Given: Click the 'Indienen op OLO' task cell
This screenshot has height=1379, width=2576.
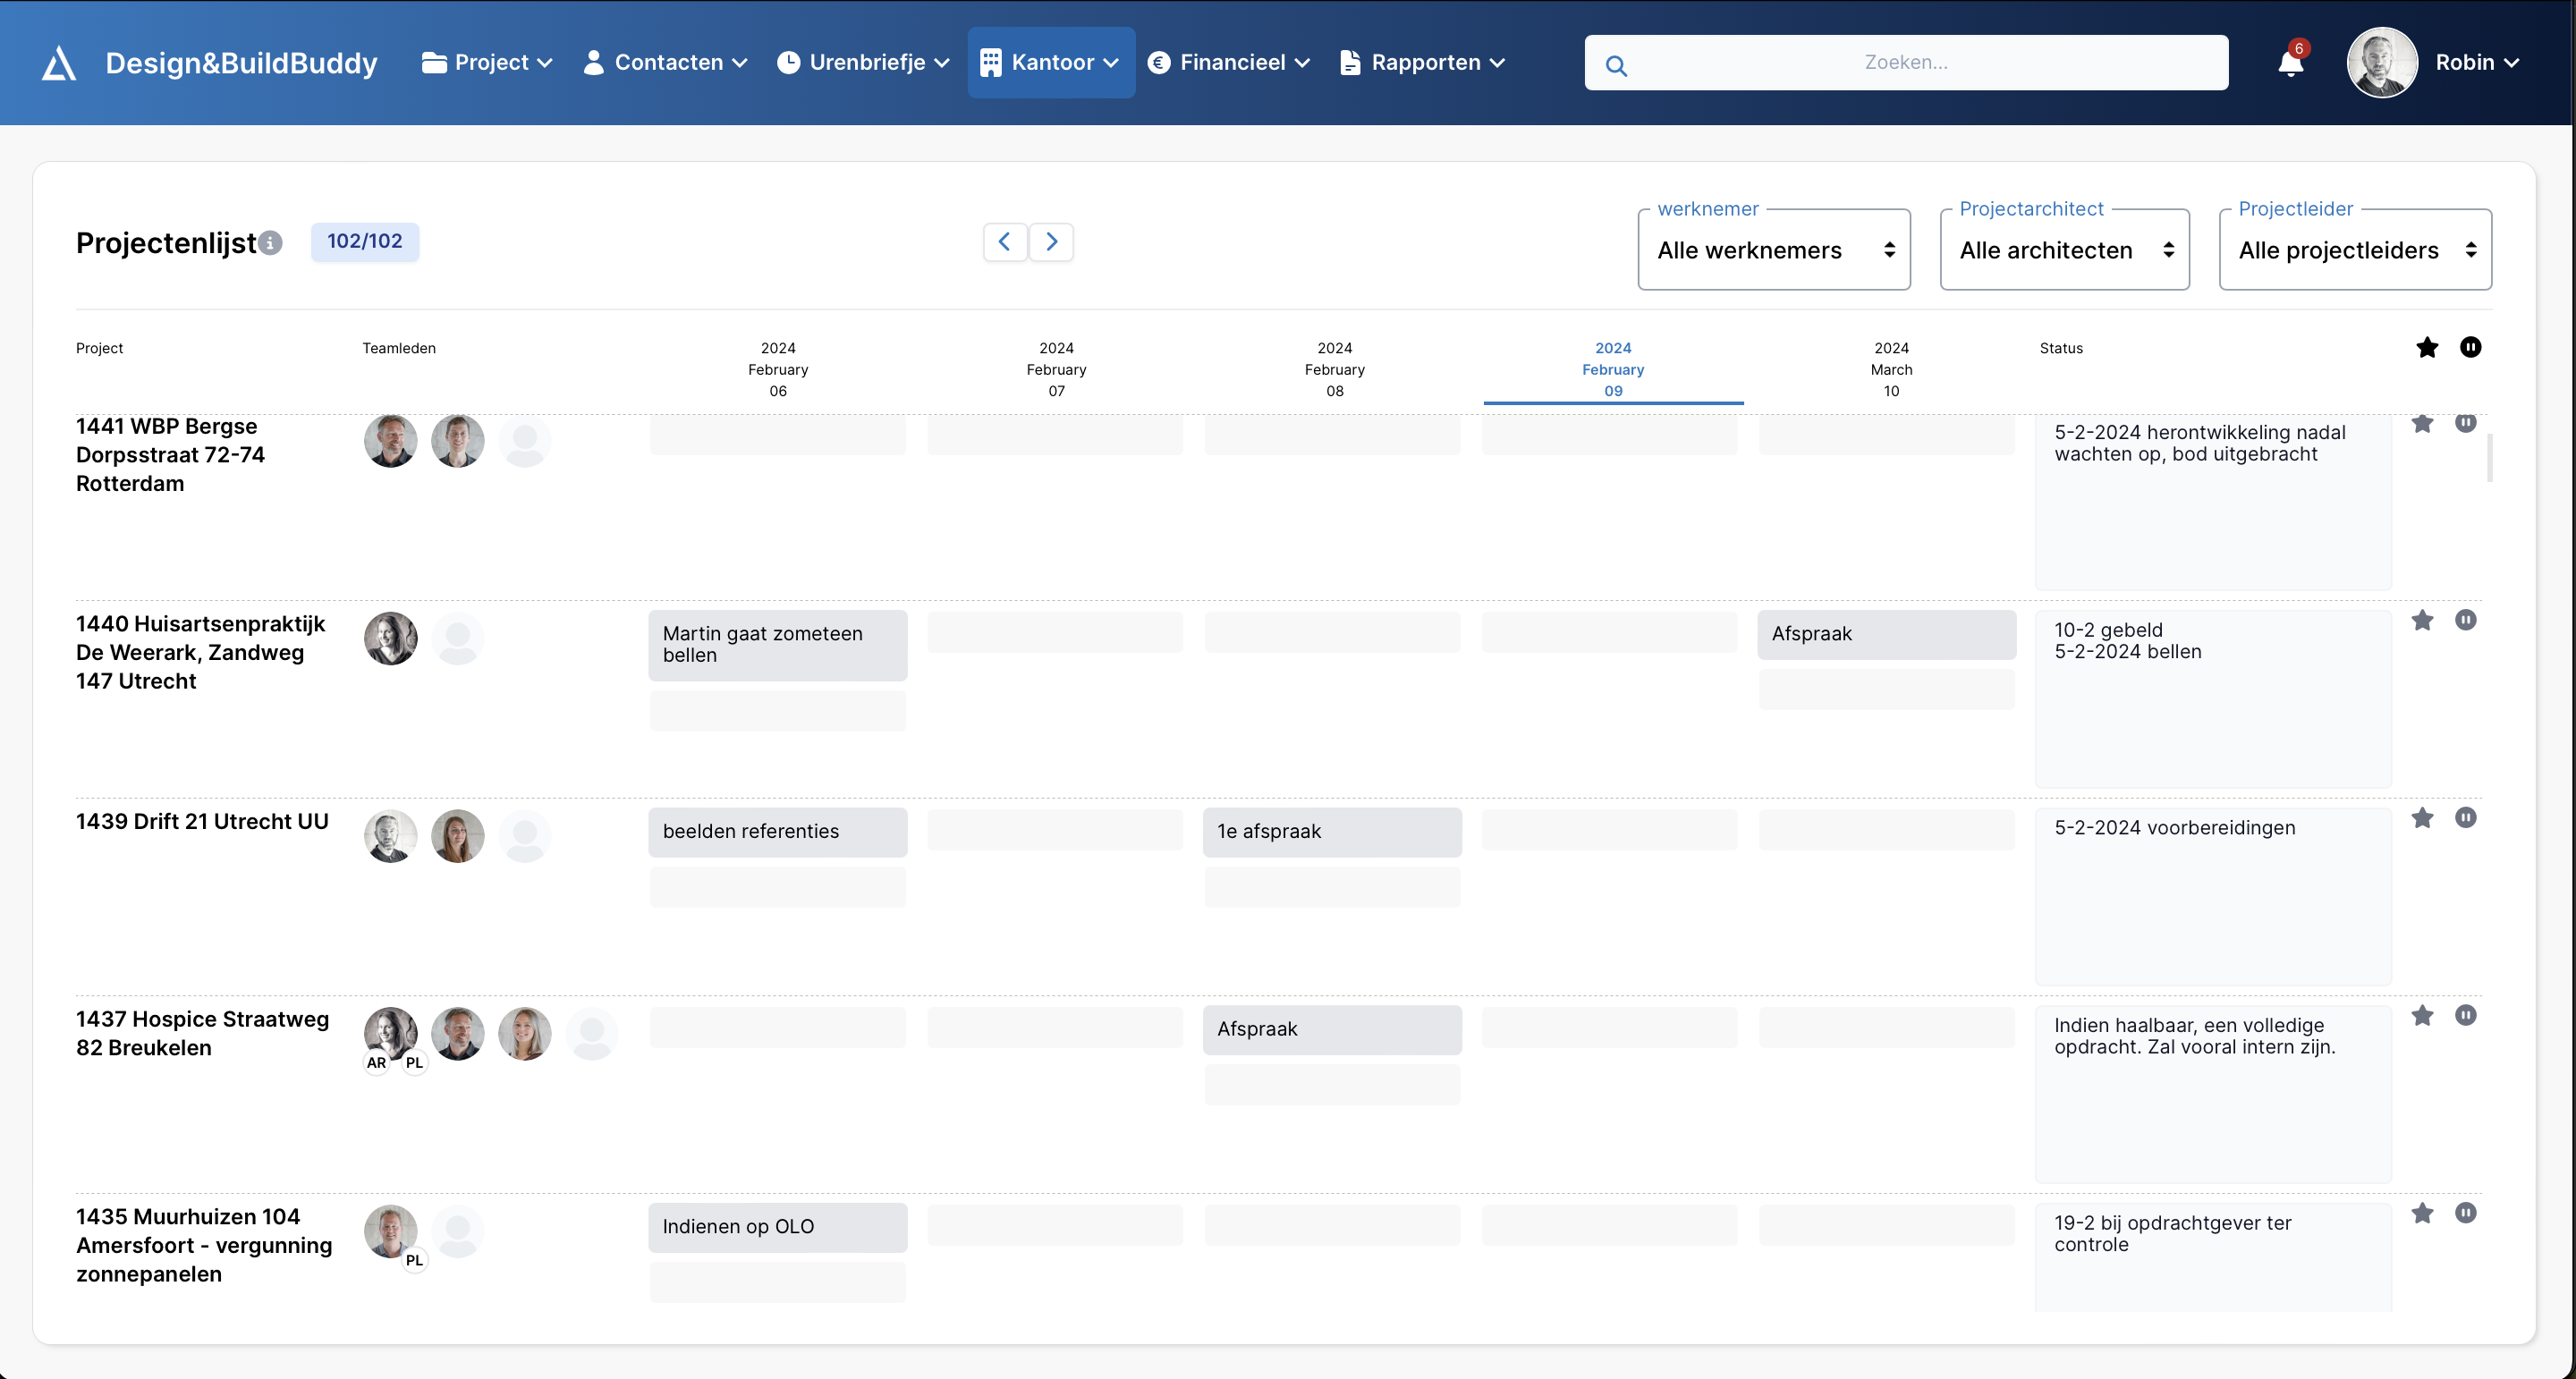Looking at the screenshot, I should (x=778, y=1227).
